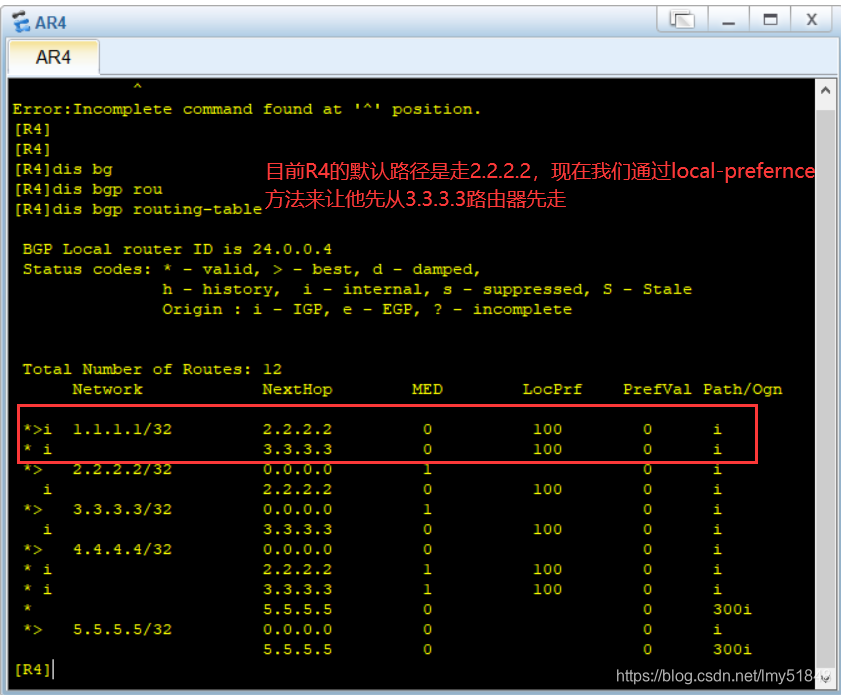
Task: Click 'Total Number of Routes: 12'
Action: [x=152, y=369]
